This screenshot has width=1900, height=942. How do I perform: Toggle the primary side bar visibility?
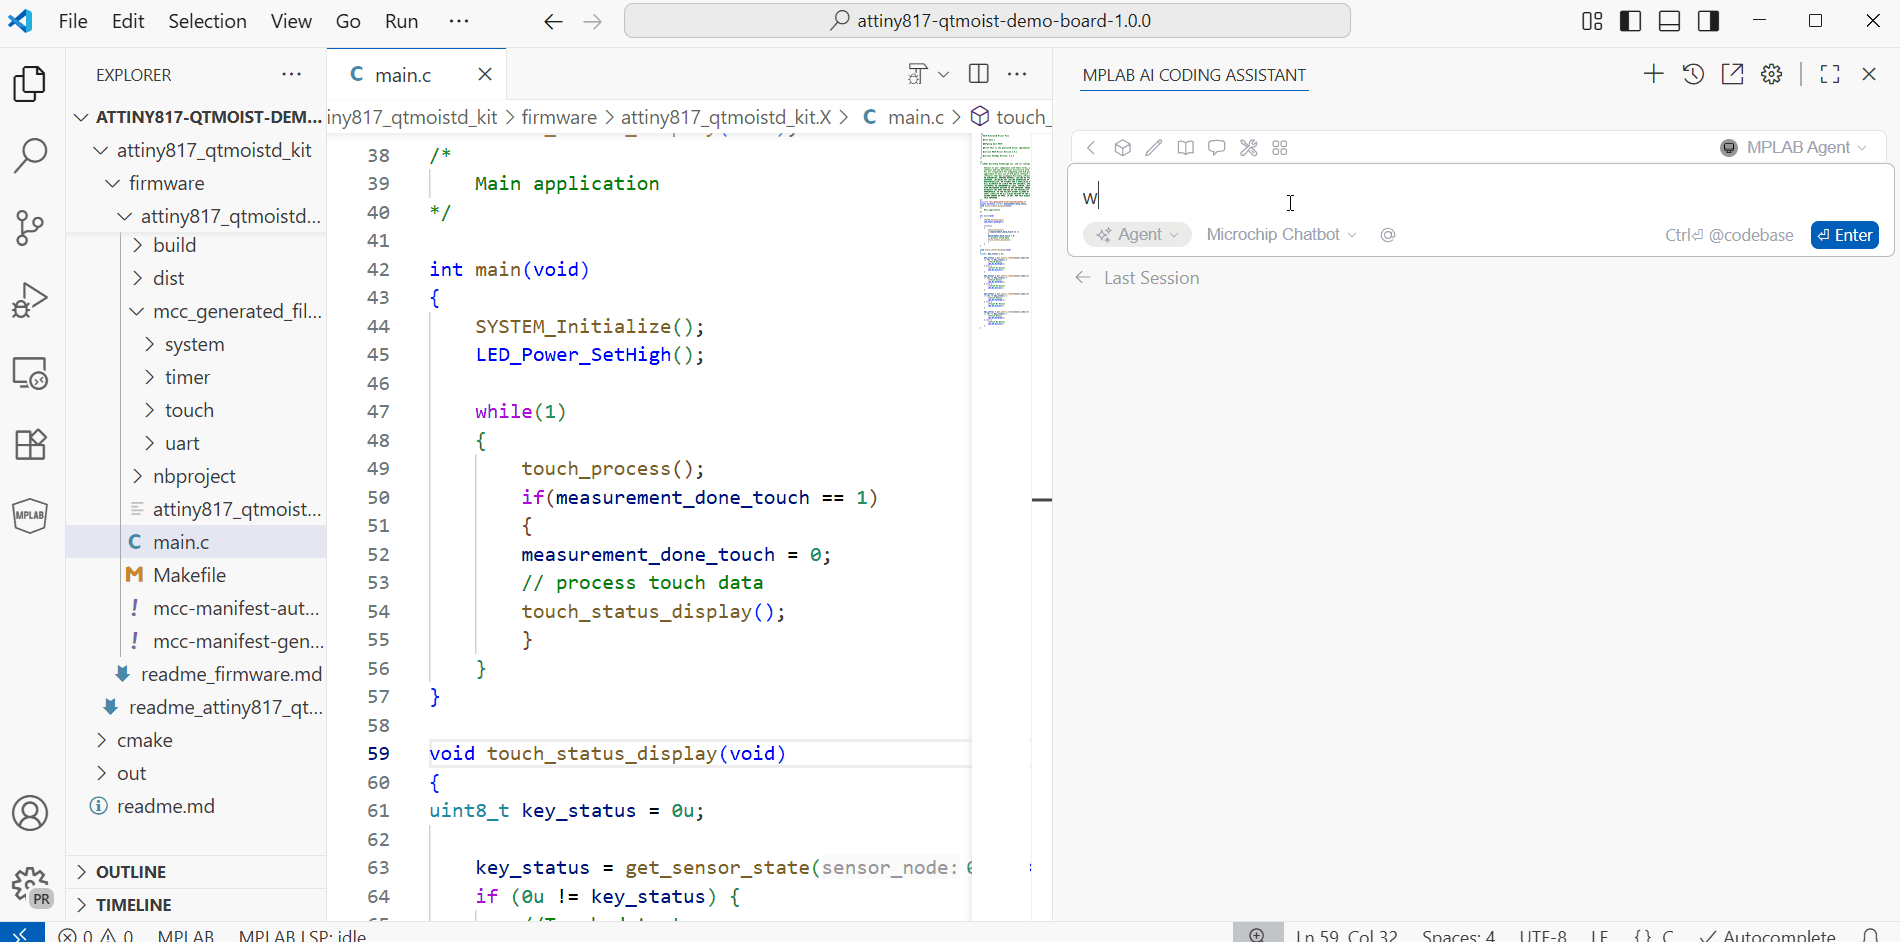click(1630, 21)
